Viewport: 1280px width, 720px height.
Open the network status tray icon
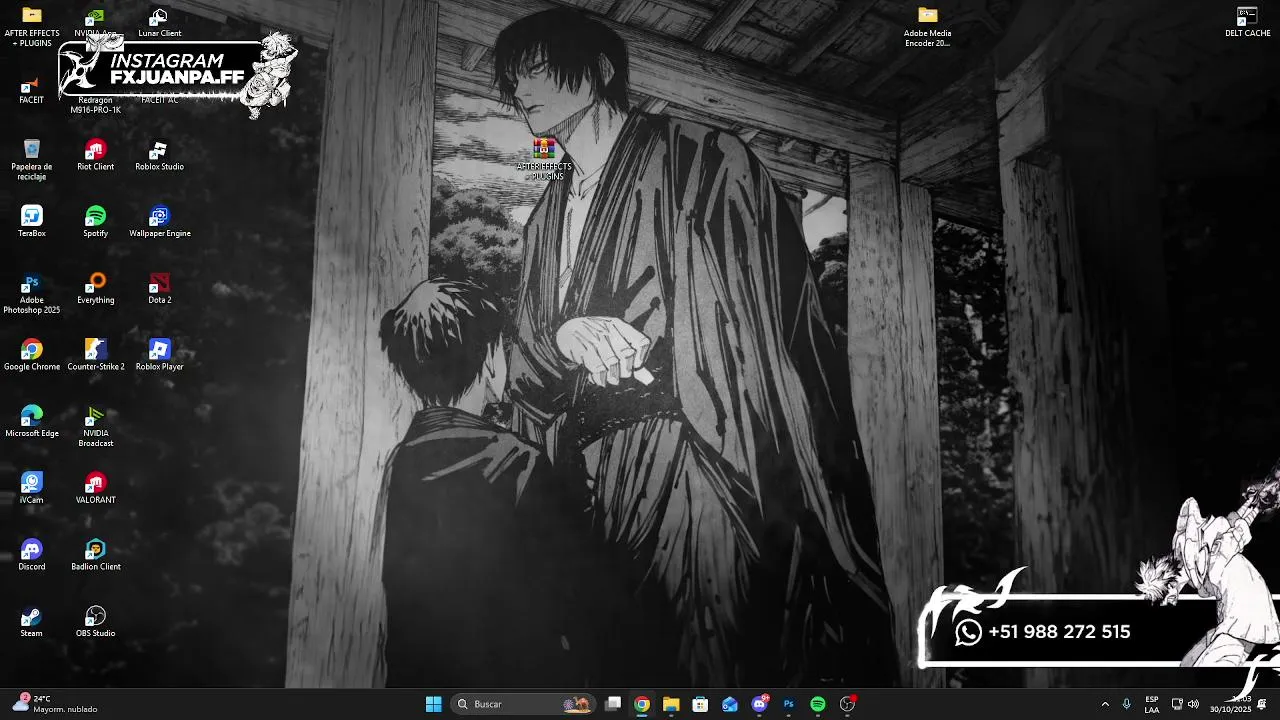point(1177,704)
